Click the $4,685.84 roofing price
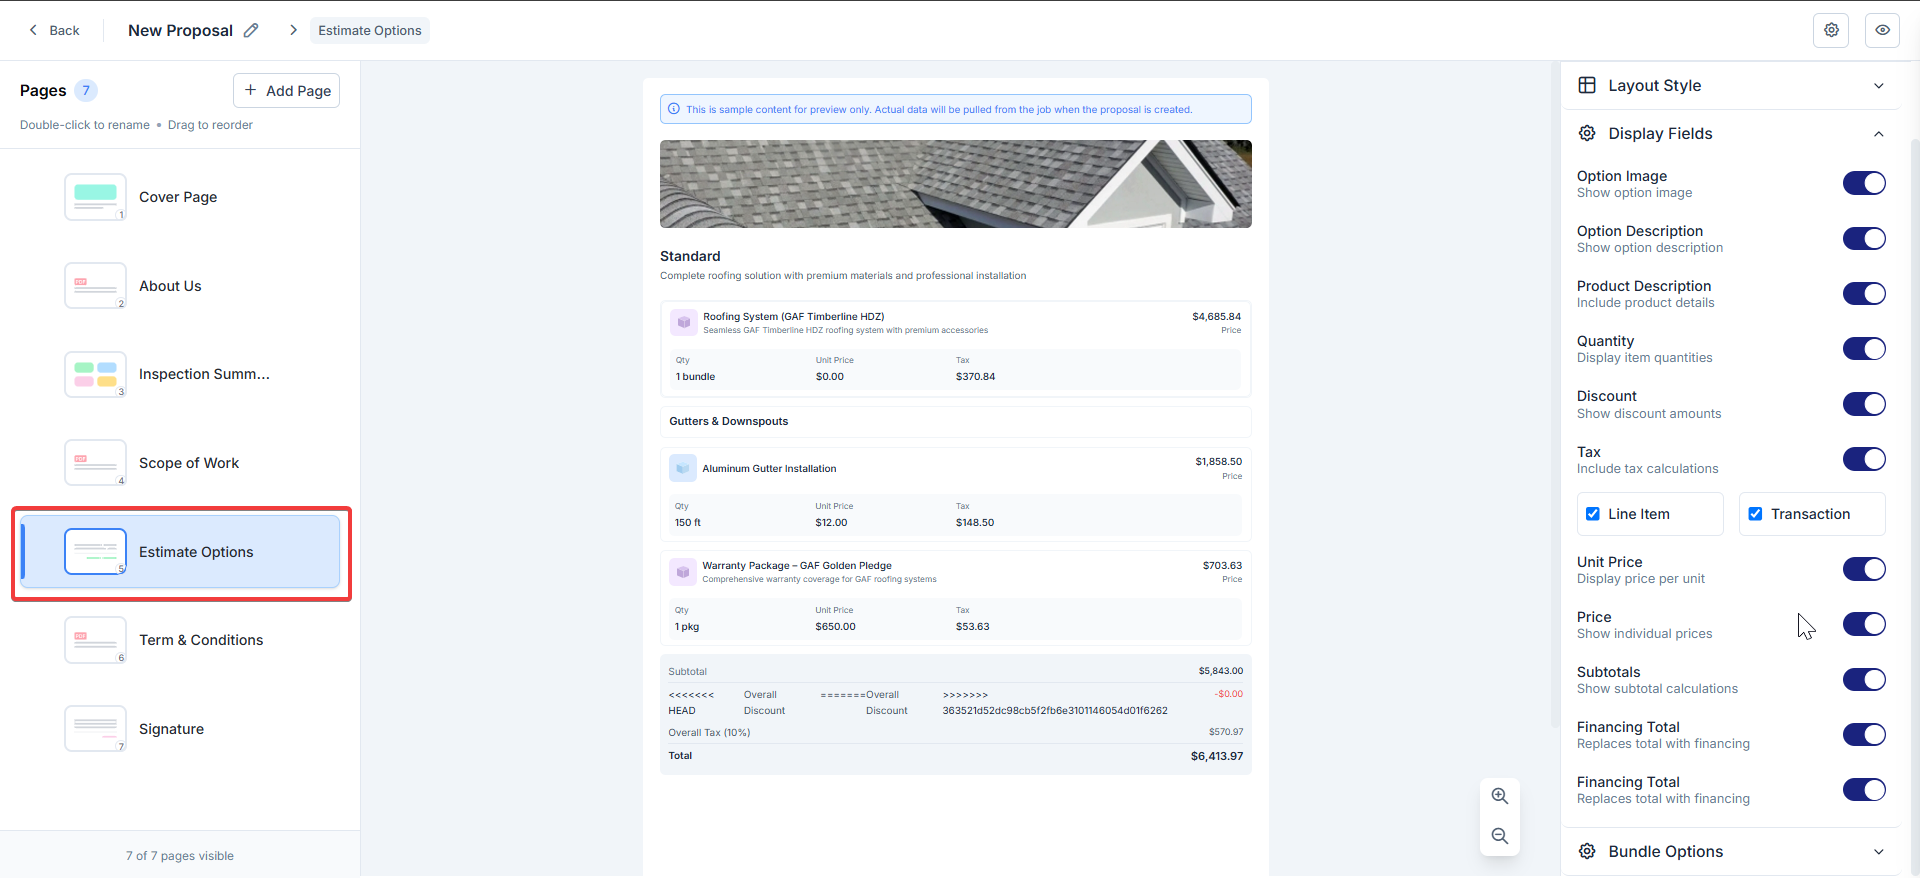This screenshot has width=1920, height=878. coord(1216,316)
